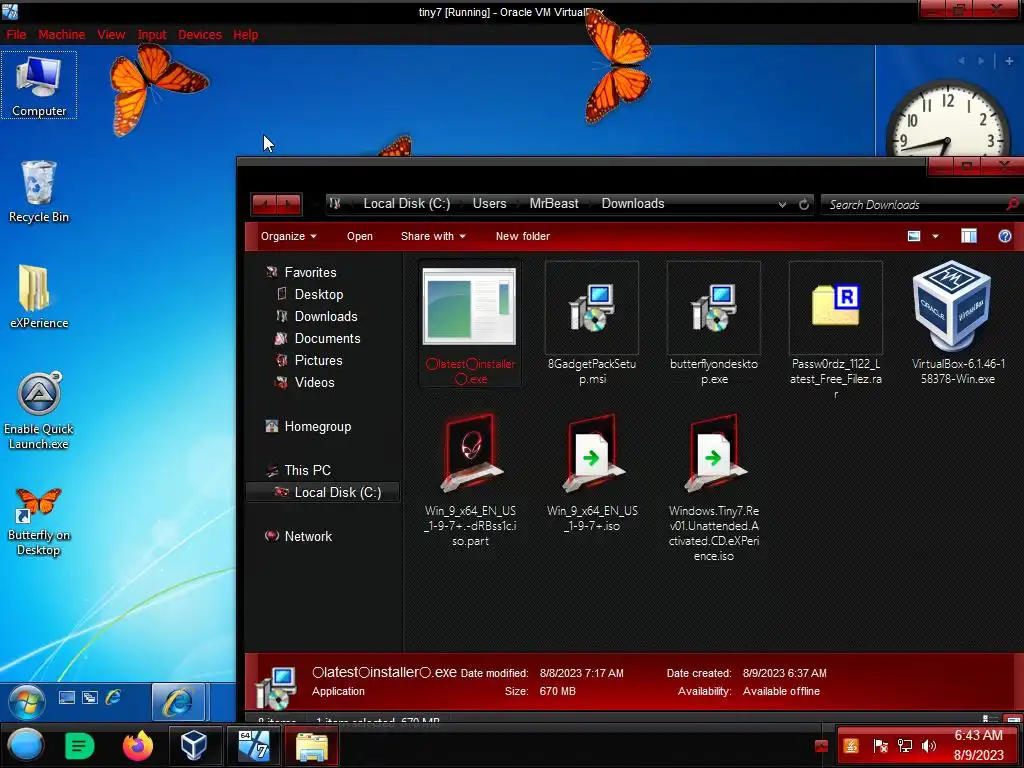Screen dimensions: 1024x768
Task: Open the Share with dropdown
Action: coord(433,236)
